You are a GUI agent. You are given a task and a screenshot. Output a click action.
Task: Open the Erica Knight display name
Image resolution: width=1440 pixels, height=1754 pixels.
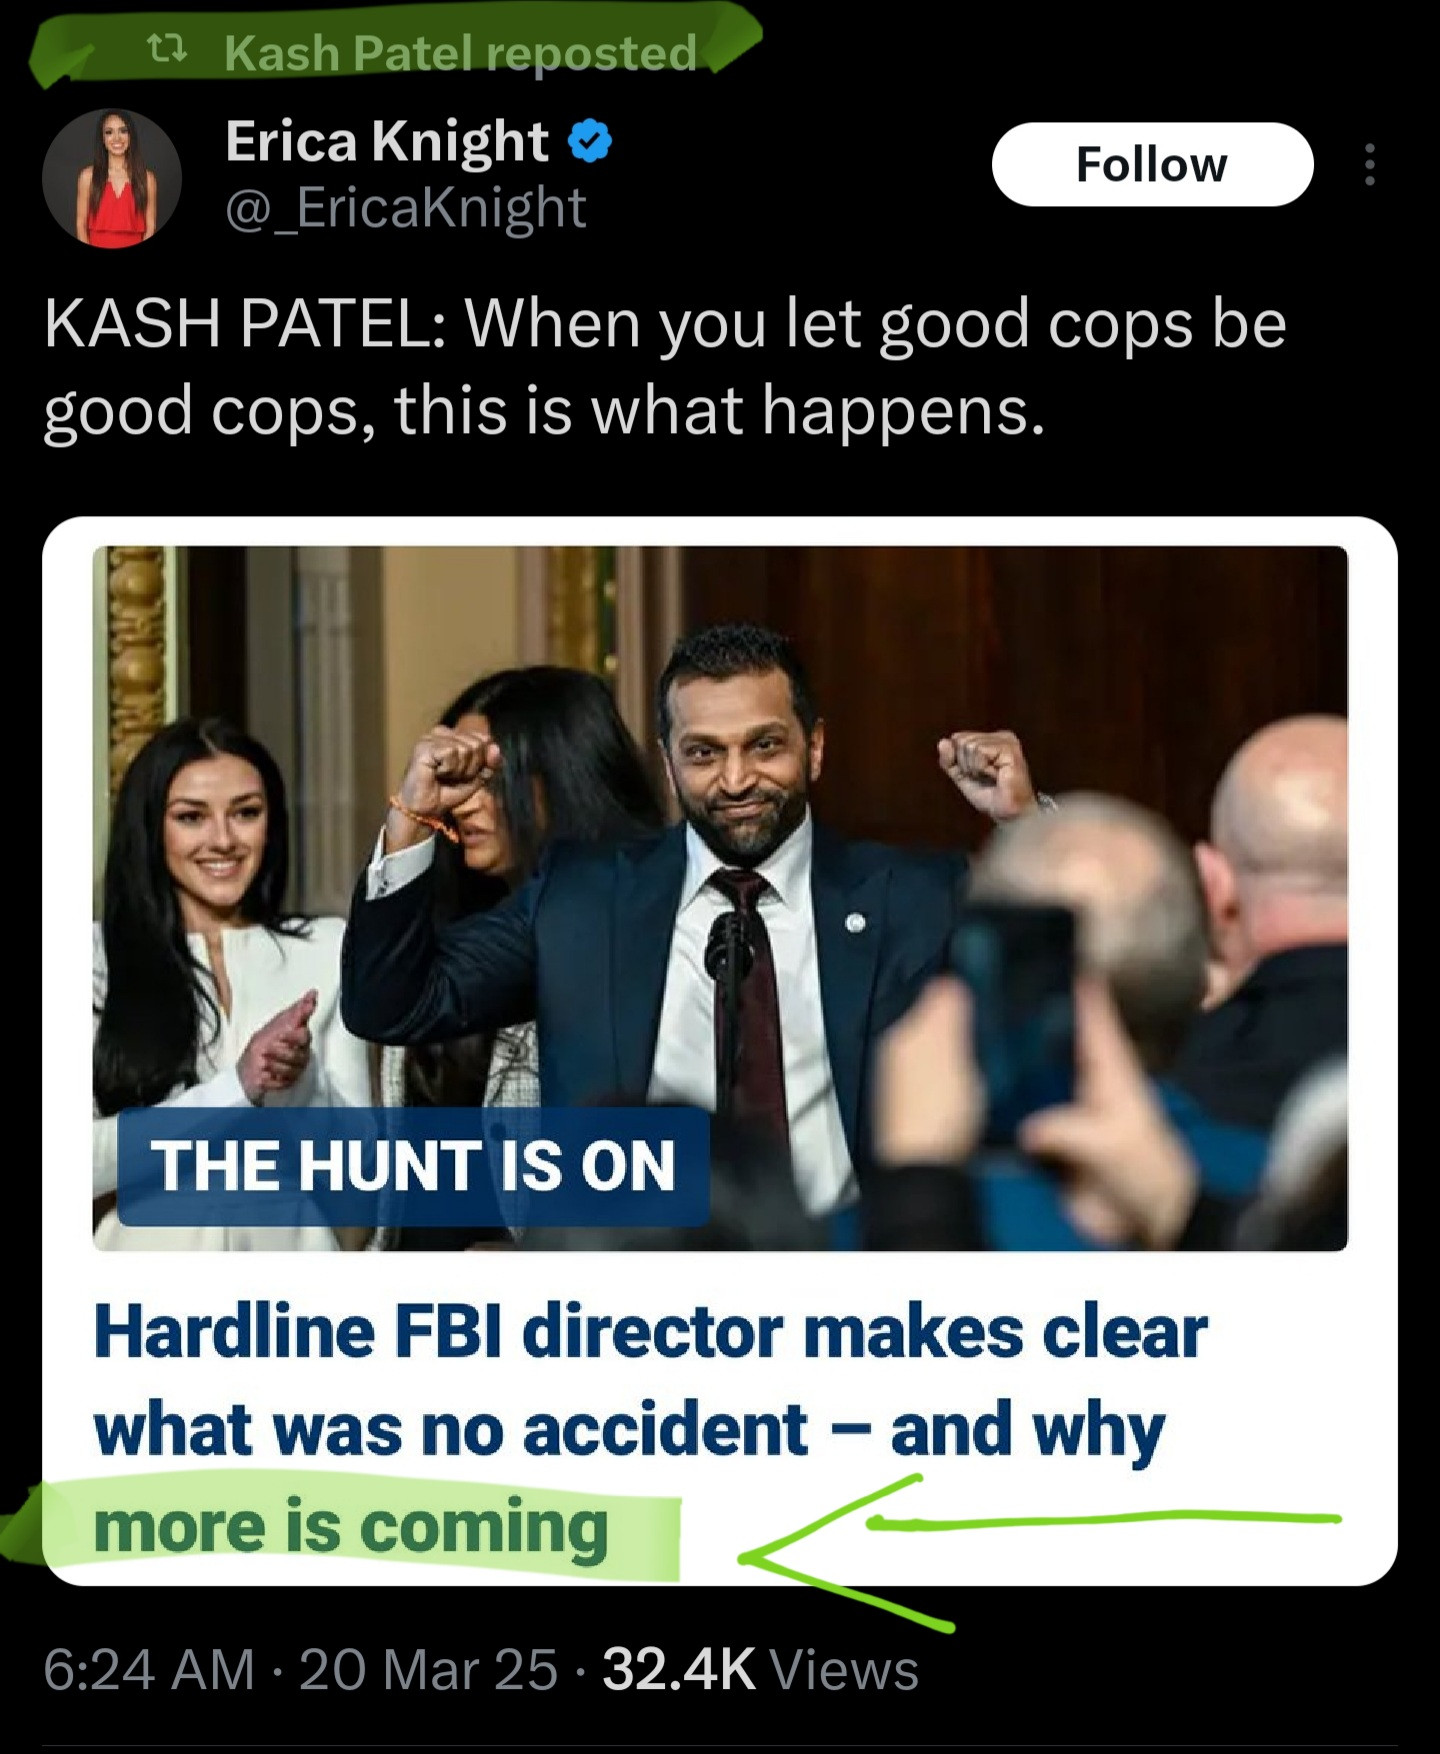pyautogui.click(x=386, y=141)
